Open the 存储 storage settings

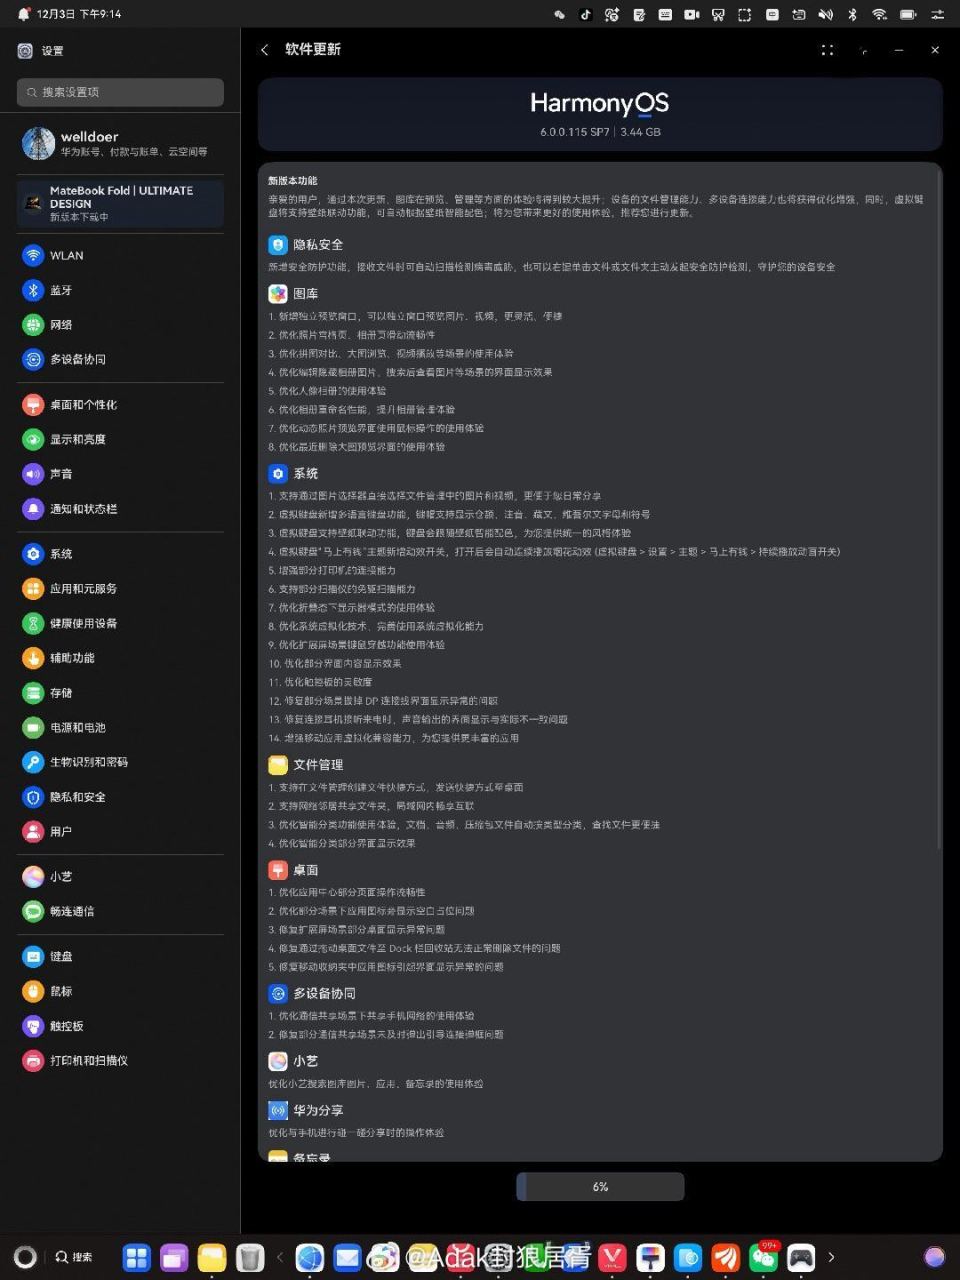point(120,692)
